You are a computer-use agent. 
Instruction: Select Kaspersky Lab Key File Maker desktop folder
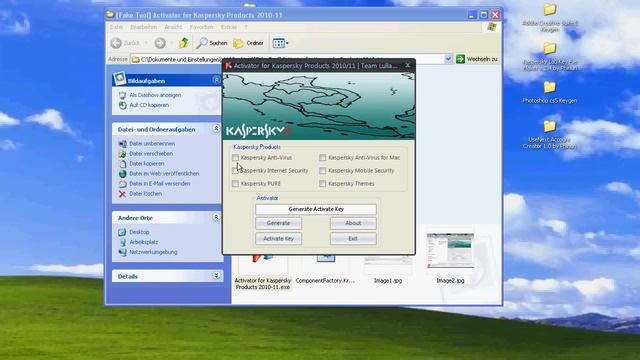click(x=550, y=57)
